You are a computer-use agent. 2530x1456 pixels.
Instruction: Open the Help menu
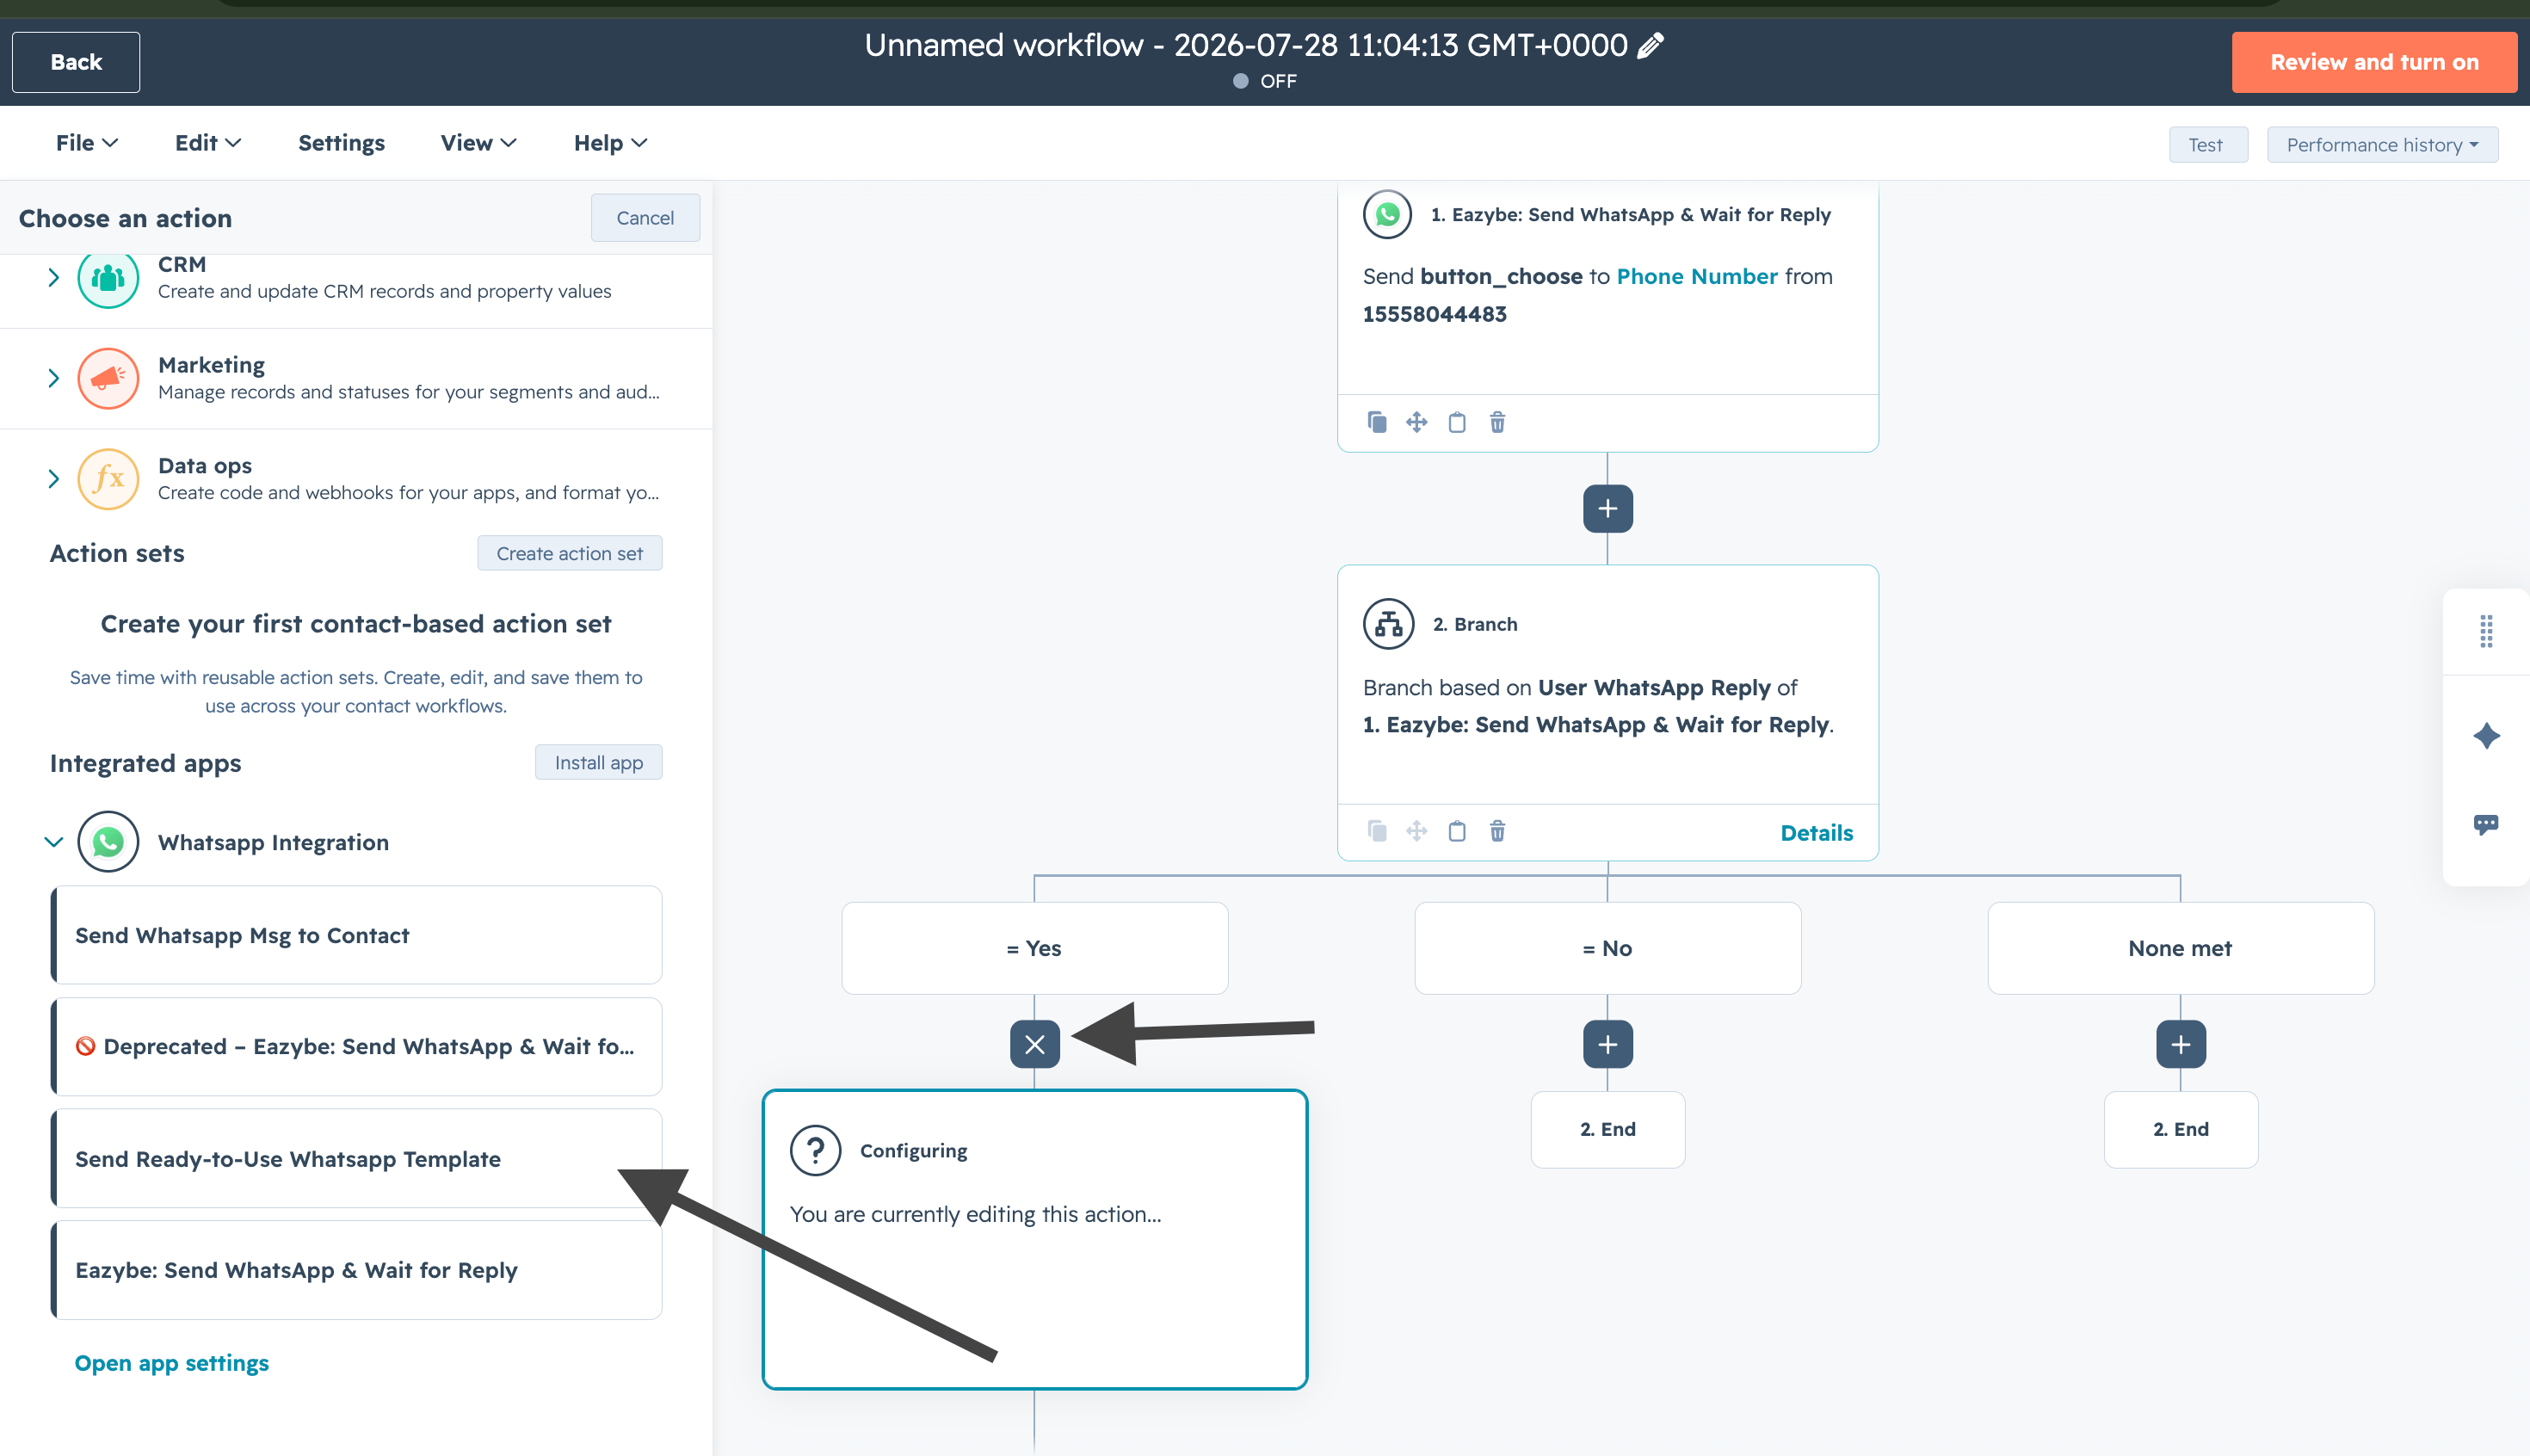tap(610, 143)
